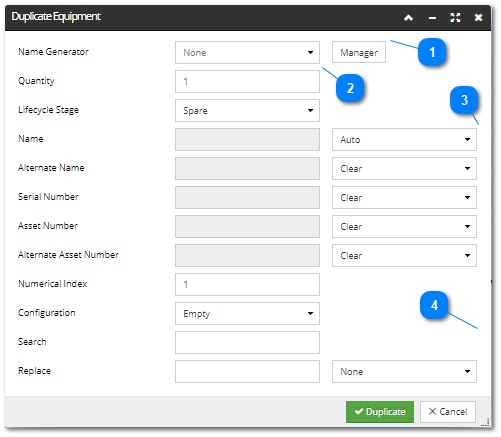Image resolution: width=501 pixels, height=437 pixels.
Task: Click the Name Generator label
Action: [53, 52]
